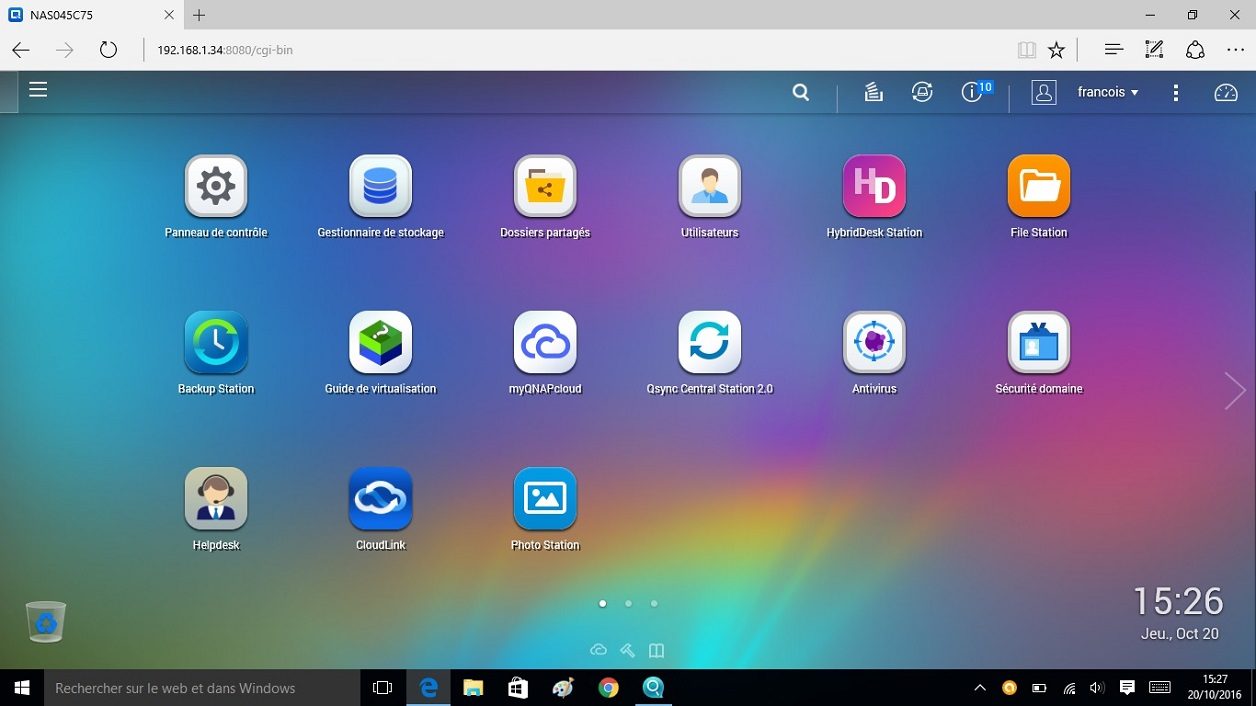
Task: Go to next desktop page arrow
Action: (1234, 391)
